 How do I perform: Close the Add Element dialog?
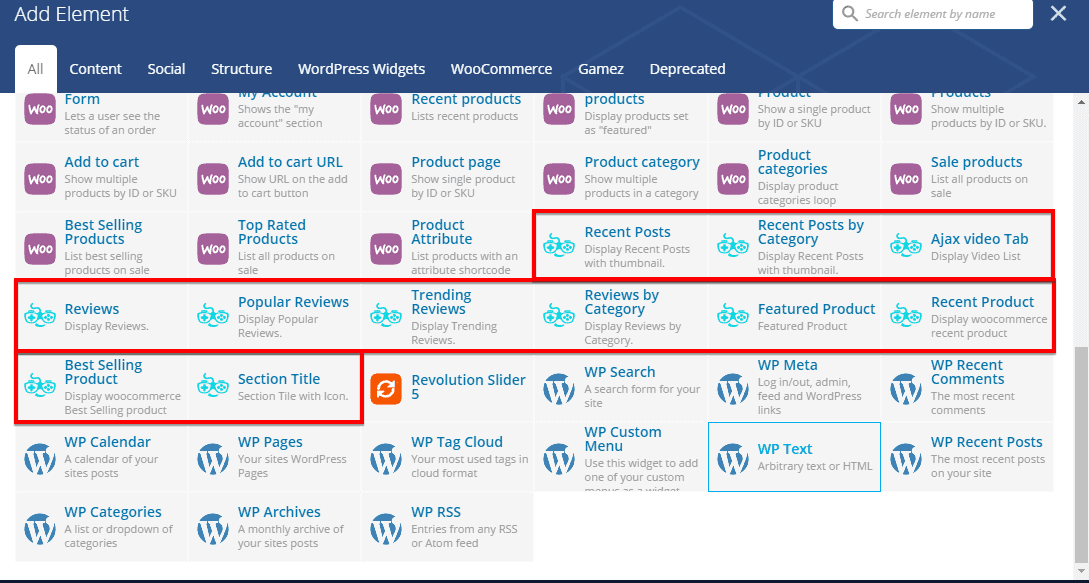click(1058, 14)
